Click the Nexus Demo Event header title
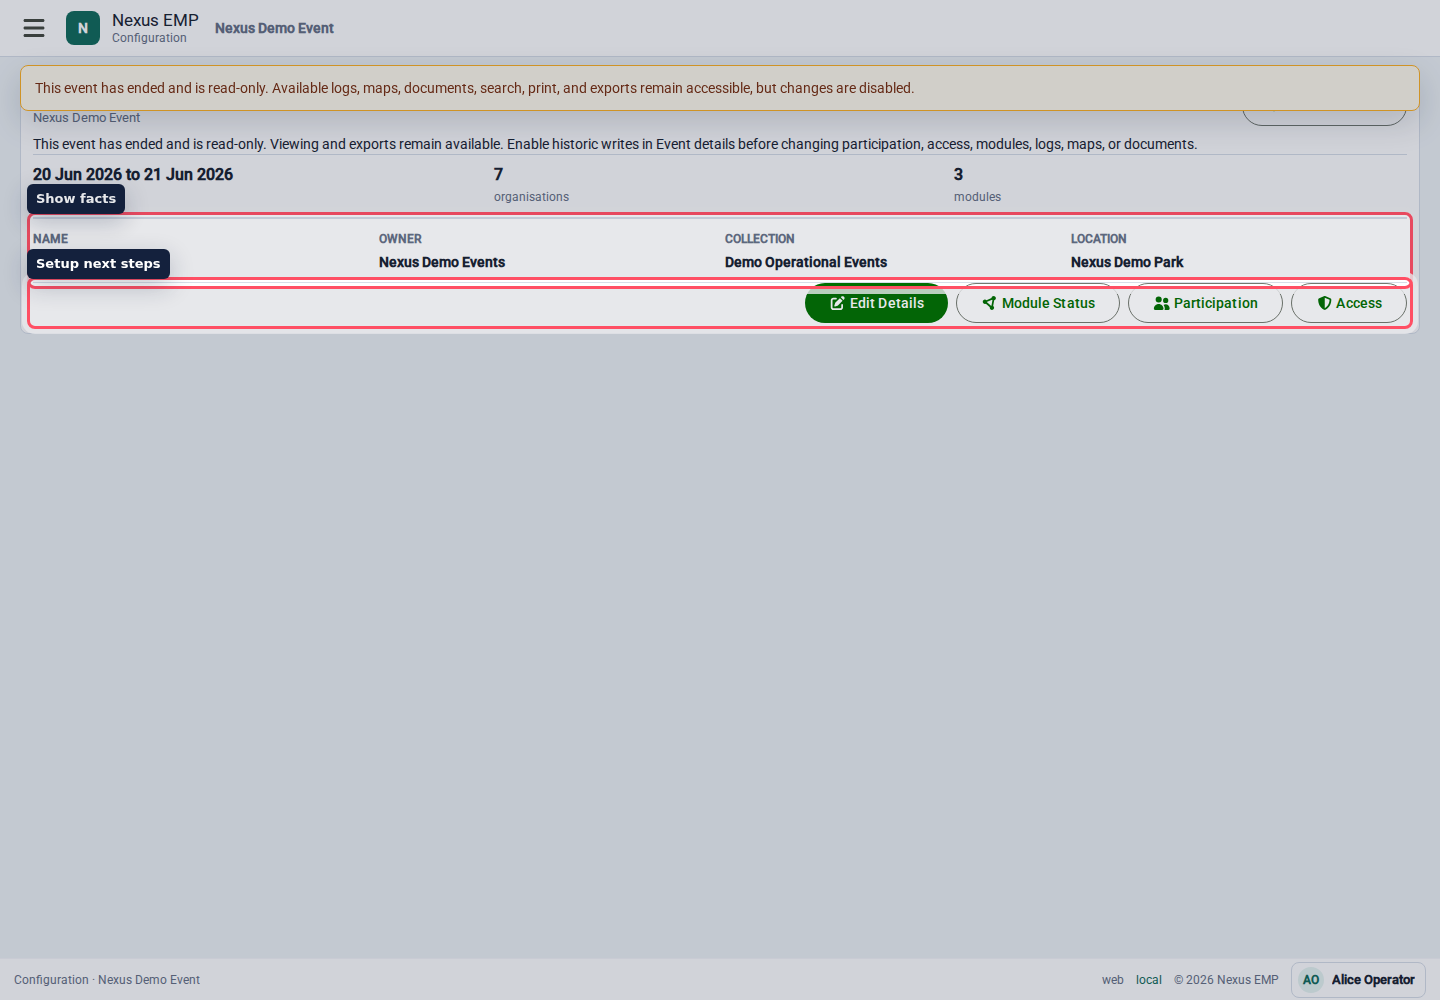Viewport: 1440px width, 1000px height. [274, 28]
